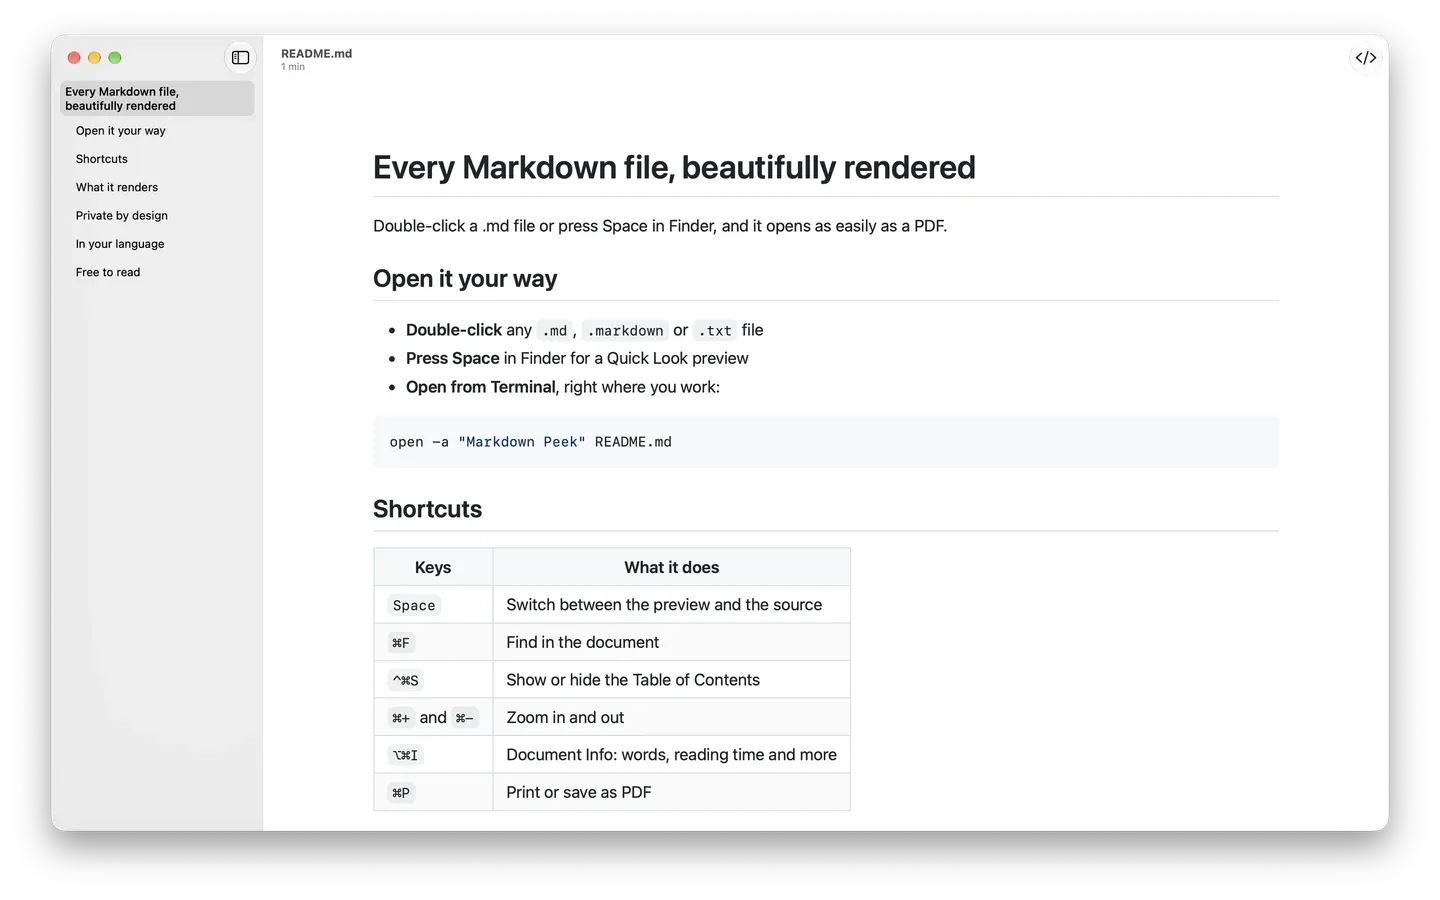Viewport: 1440px width, 900px height.
Task: Open 'Private by design' sidebar entry
Action: [x=122, y=215]
